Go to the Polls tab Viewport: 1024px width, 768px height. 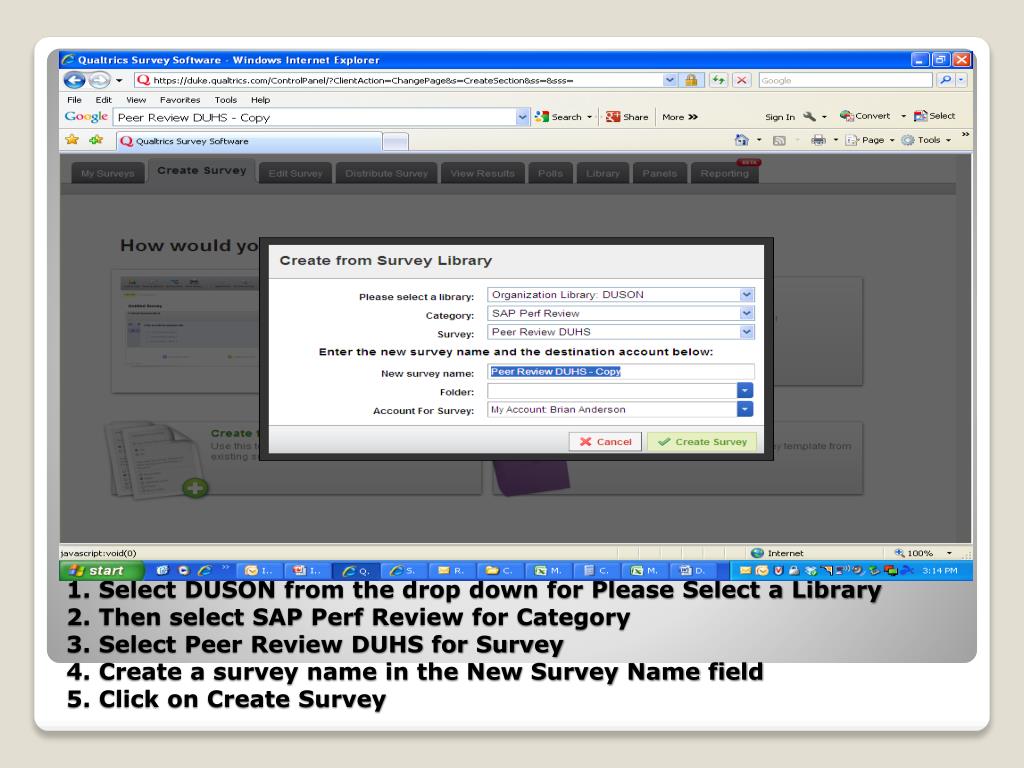[x=551, y=173]
